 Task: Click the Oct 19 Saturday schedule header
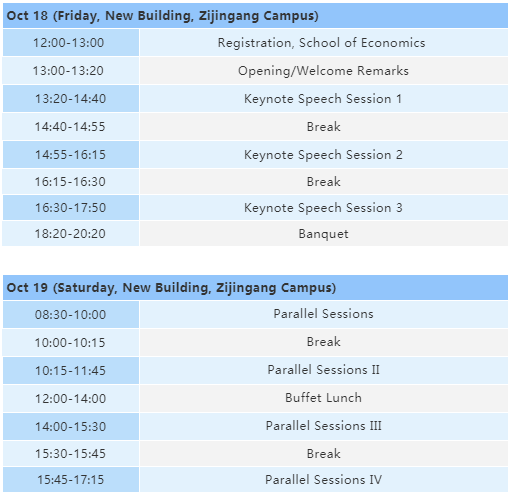point(256,288)
